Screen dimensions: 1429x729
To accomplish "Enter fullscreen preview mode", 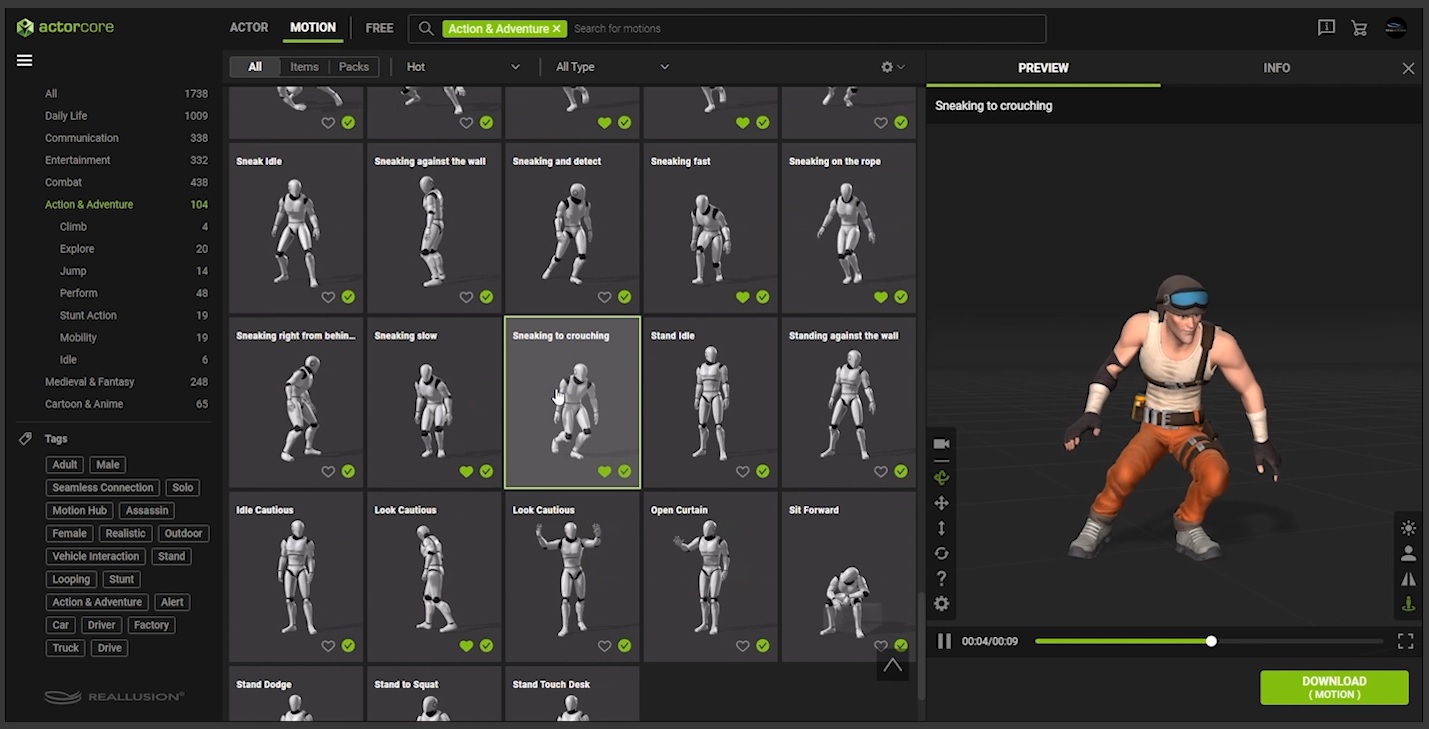I will pyautogui.click(x=1405, y=641).
